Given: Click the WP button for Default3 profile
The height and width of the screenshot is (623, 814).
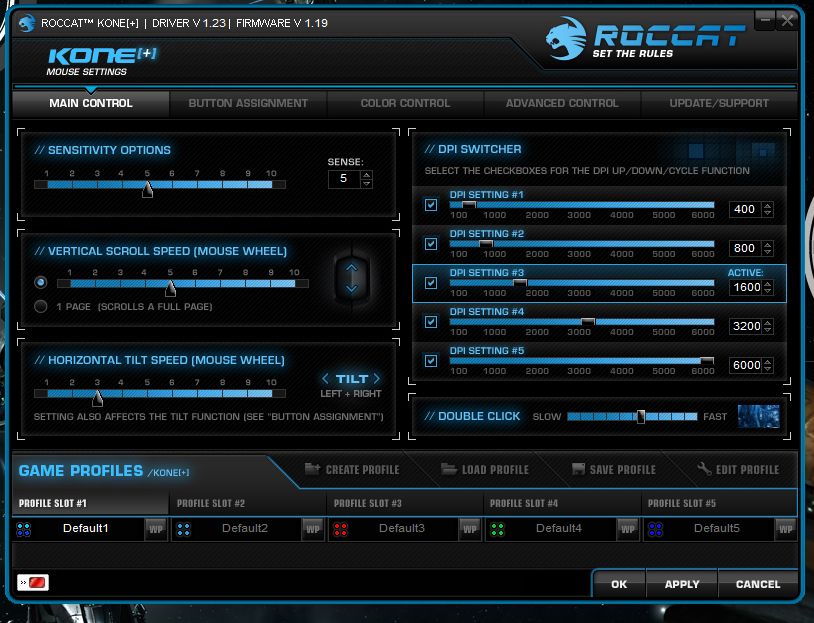Looking at the screenshot, I should tap(470, 529).
